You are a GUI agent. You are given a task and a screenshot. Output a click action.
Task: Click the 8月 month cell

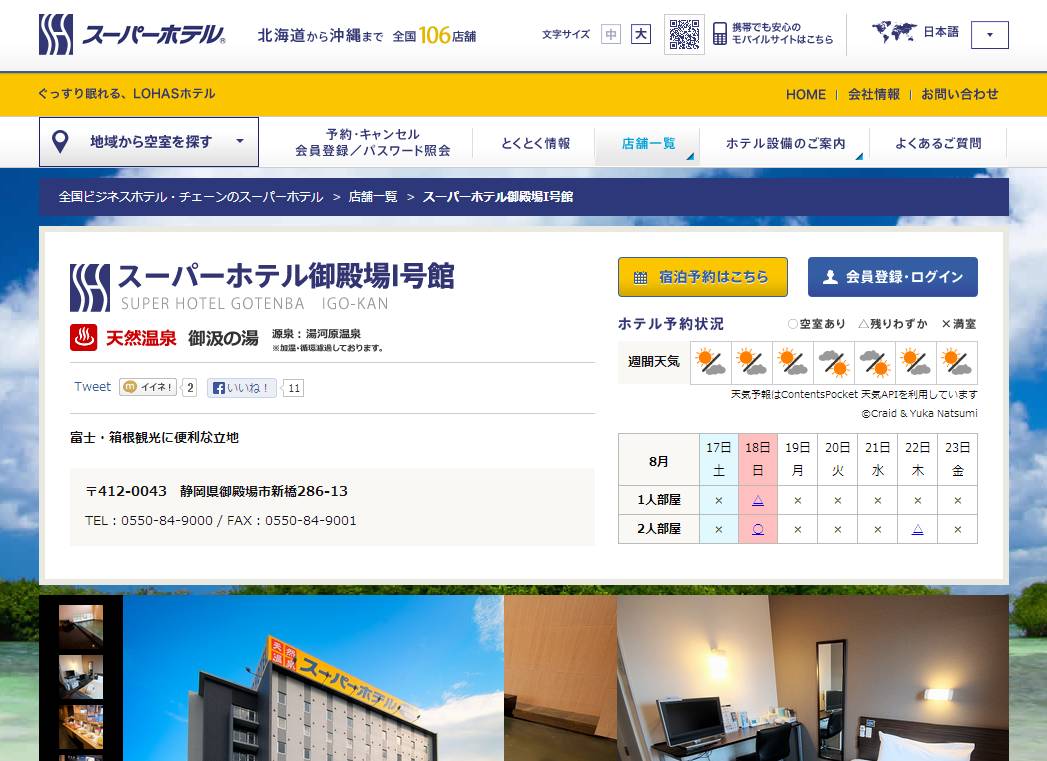pyautogui.click(x=658, y=461)
